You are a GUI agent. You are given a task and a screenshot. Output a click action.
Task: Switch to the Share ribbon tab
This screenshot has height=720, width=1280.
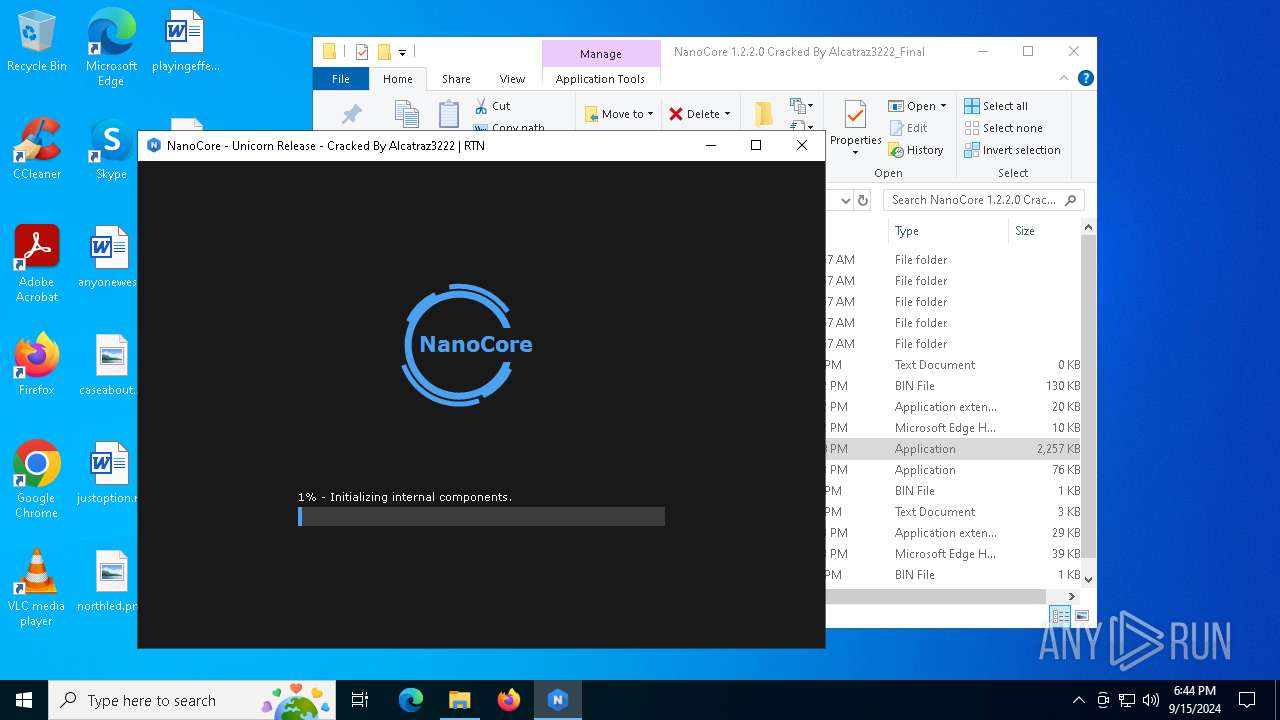pos(456,79)
